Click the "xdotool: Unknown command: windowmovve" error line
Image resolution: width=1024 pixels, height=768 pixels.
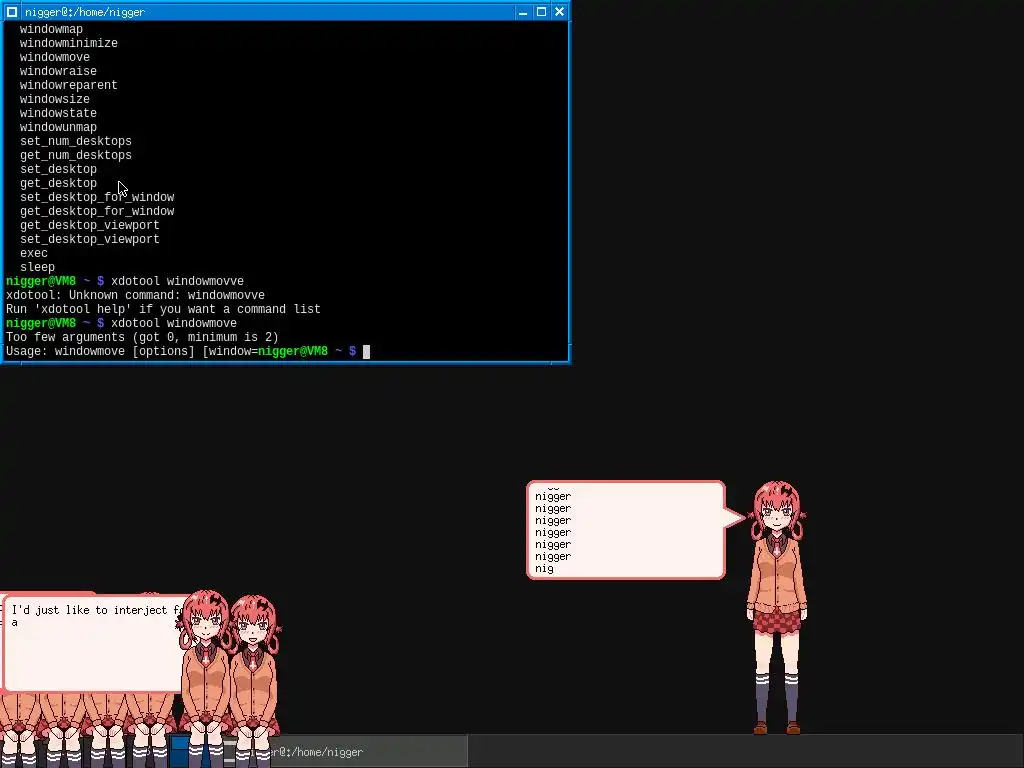coord(135,295)
